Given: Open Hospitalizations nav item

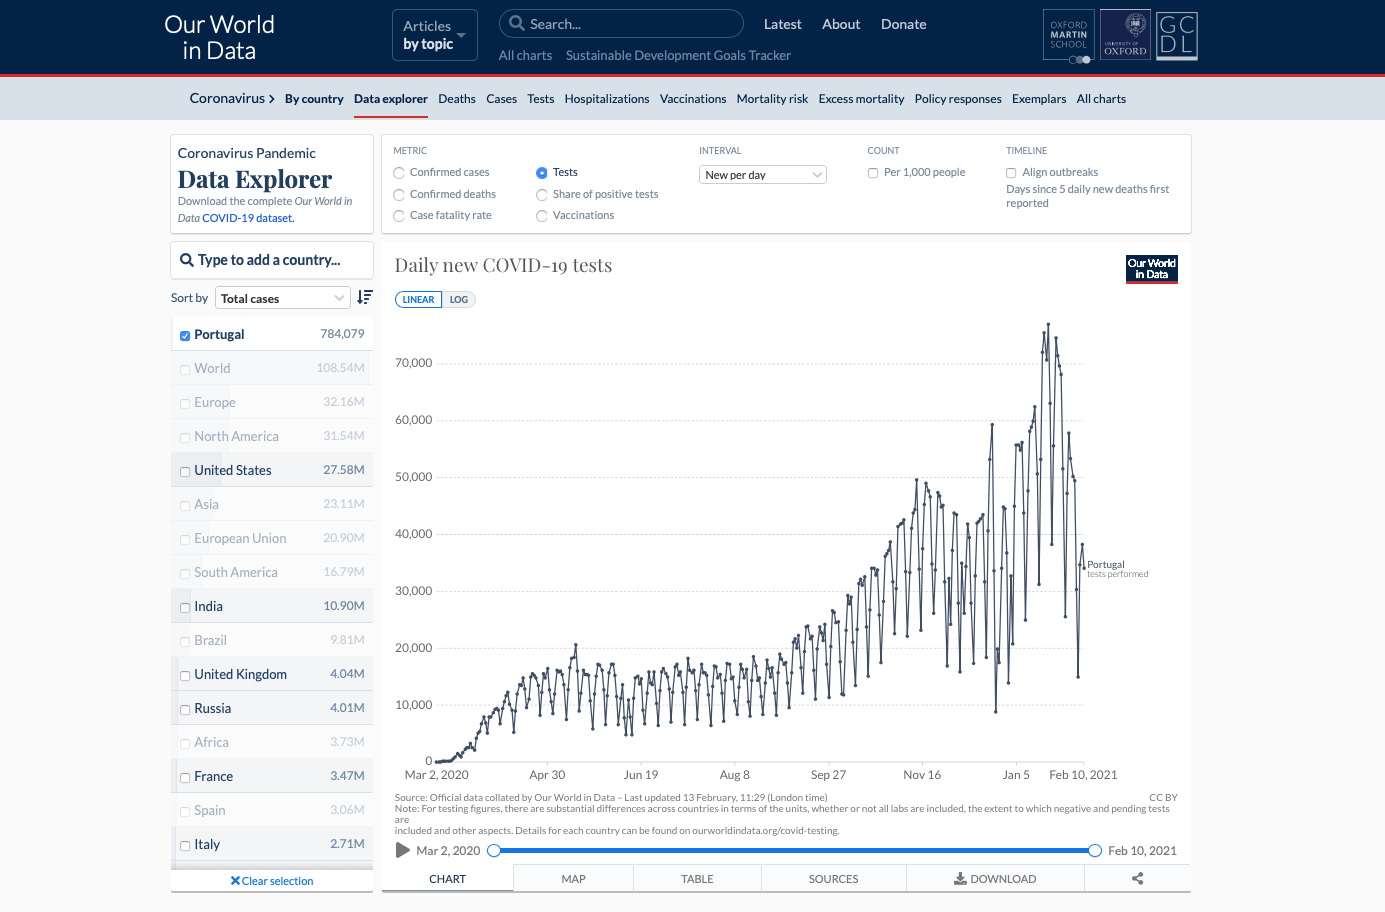Looking at the screenshot, I should click(607, 99).
